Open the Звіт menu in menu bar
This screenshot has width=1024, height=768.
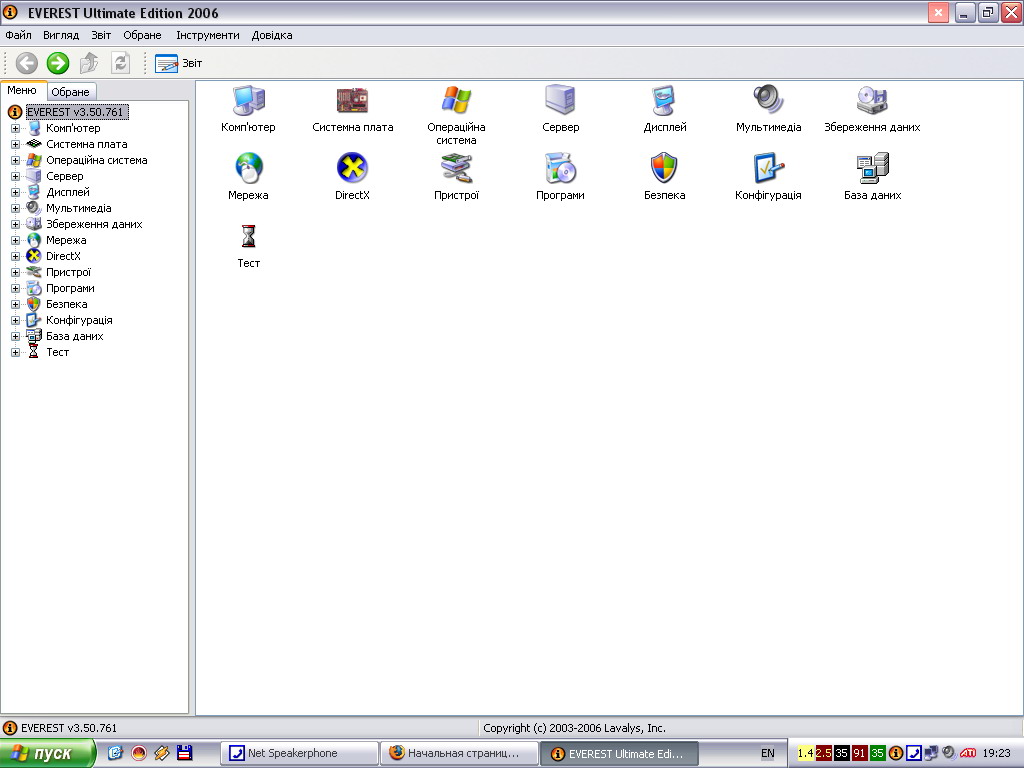coord(101,35)
